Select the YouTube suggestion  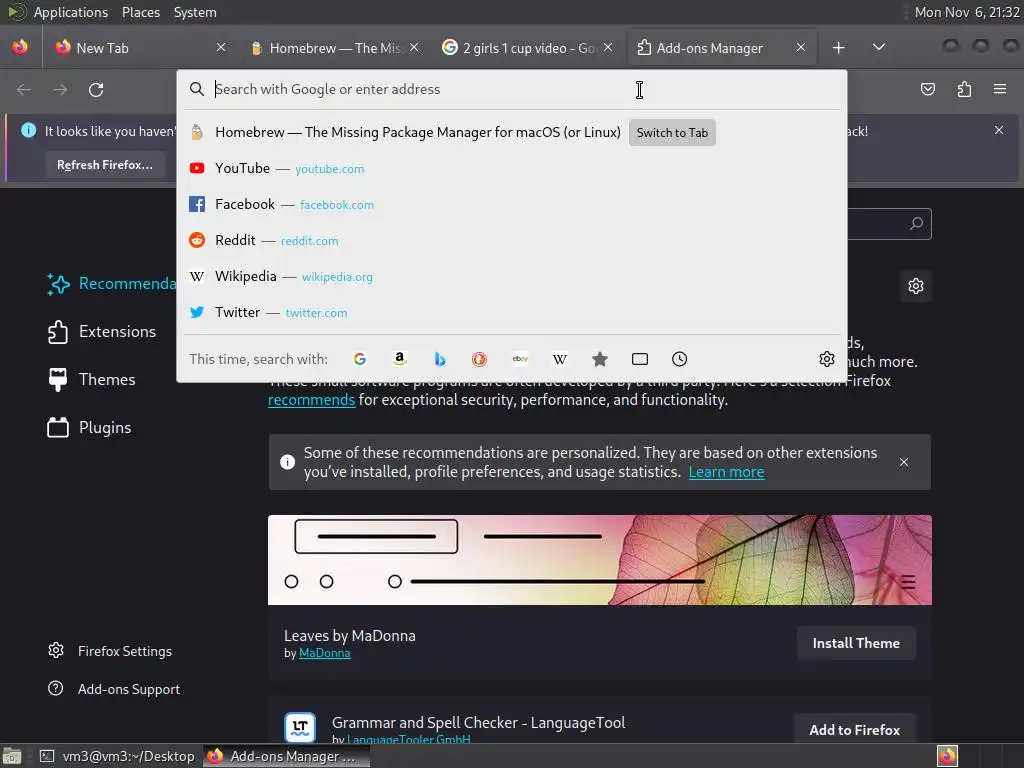[x=512, y=168]
